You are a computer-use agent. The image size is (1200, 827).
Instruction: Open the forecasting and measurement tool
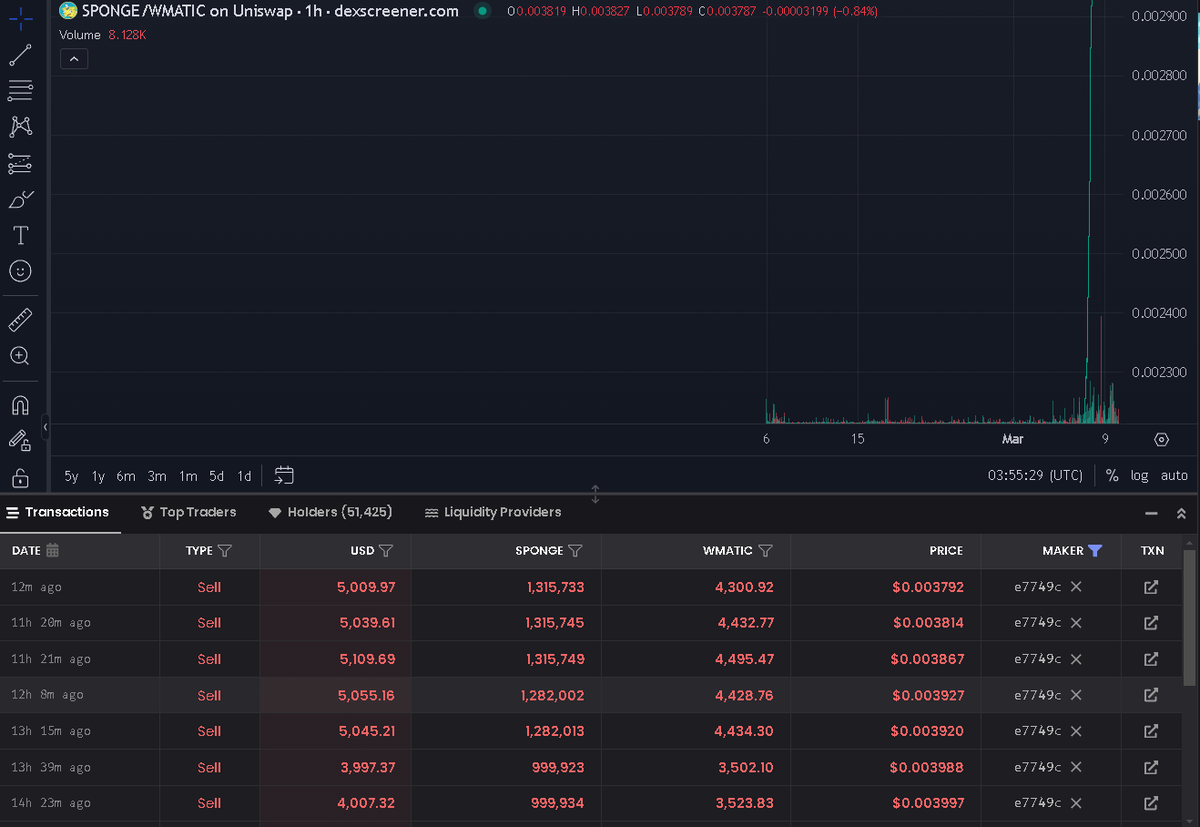coord(20,163)
